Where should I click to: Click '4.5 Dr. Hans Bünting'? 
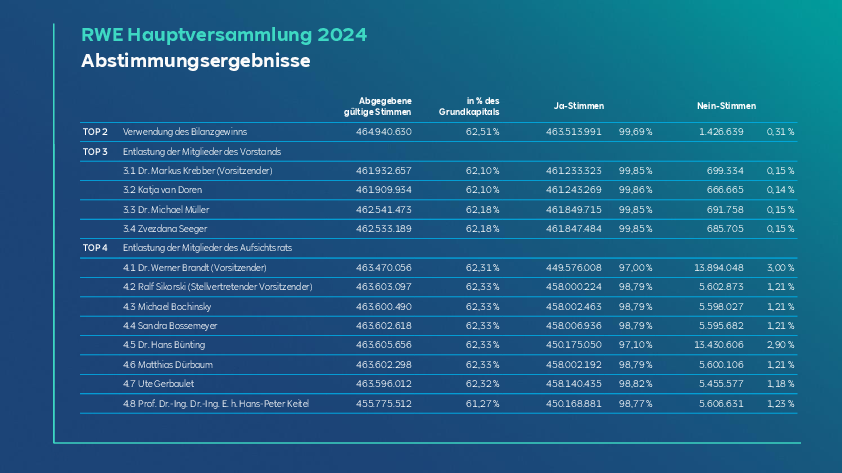[x=164, y=345]
